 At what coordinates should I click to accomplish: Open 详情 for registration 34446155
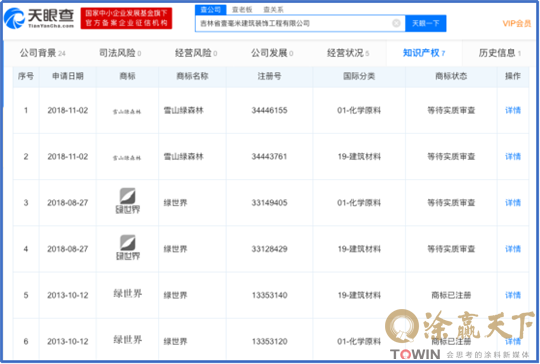click(x=513, y=110)
